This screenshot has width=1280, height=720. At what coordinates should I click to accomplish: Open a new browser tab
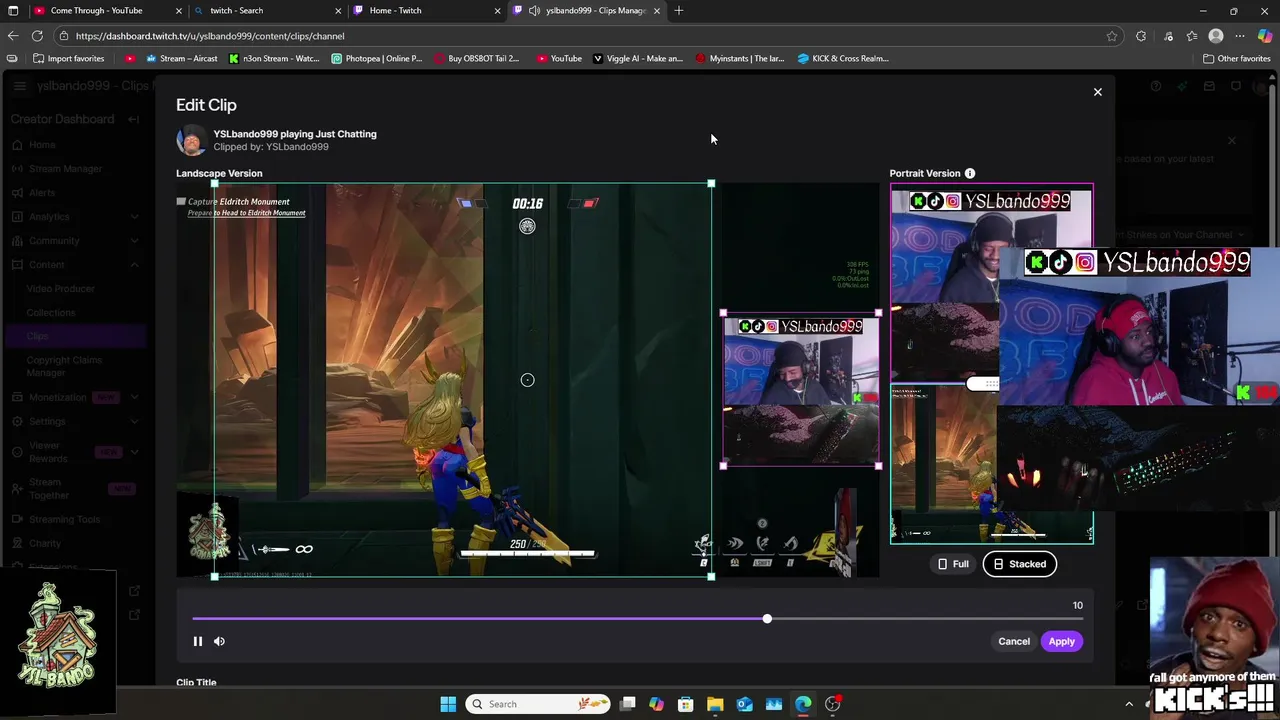pos(679,10)
